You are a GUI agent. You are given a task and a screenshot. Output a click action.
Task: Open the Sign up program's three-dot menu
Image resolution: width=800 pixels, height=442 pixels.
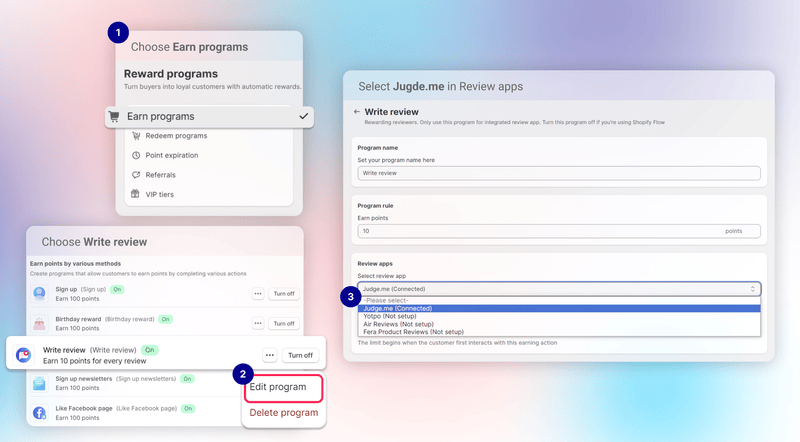(258, 293)
